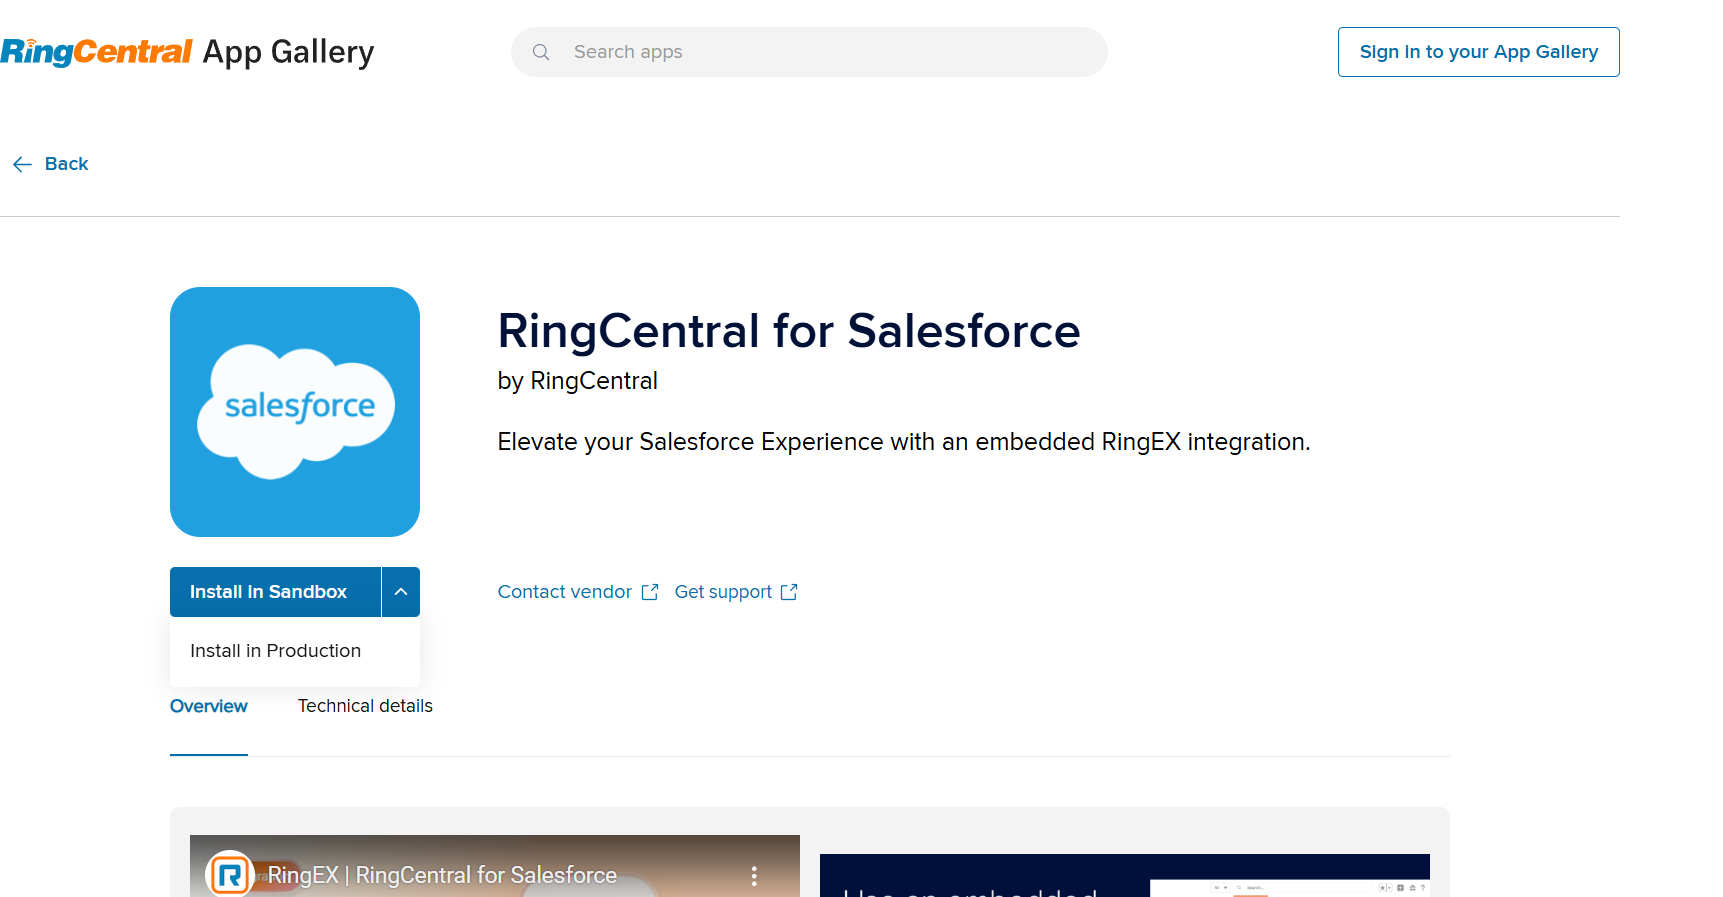Image resolution: width=1723 pixels, height=897 pixels.
Task: Open the Get support link
Action: [723, 592]
